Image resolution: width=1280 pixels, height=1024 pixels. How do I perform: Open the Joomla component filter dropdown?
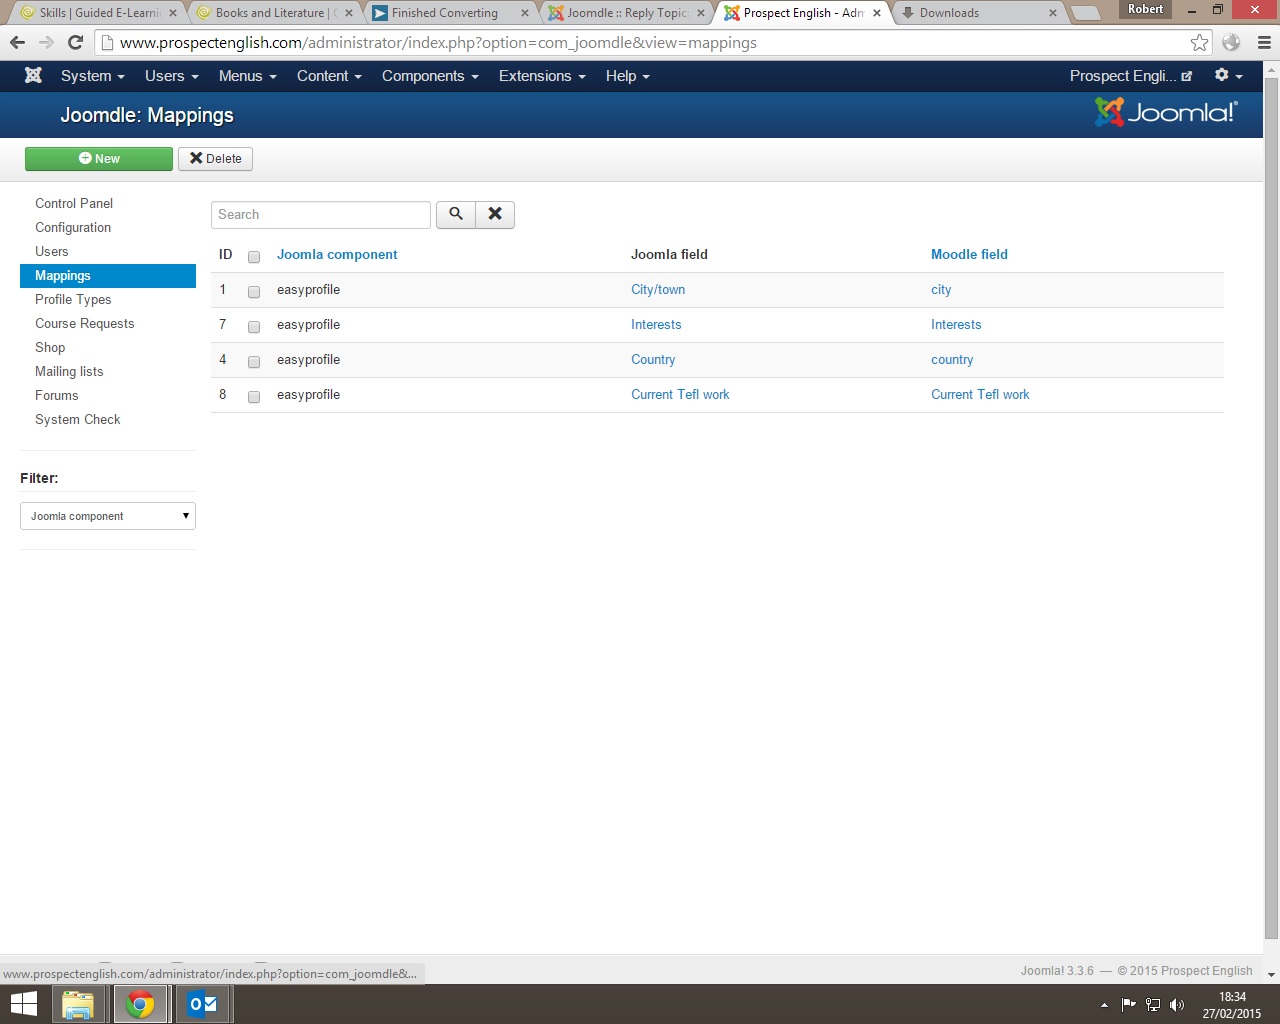108,516
